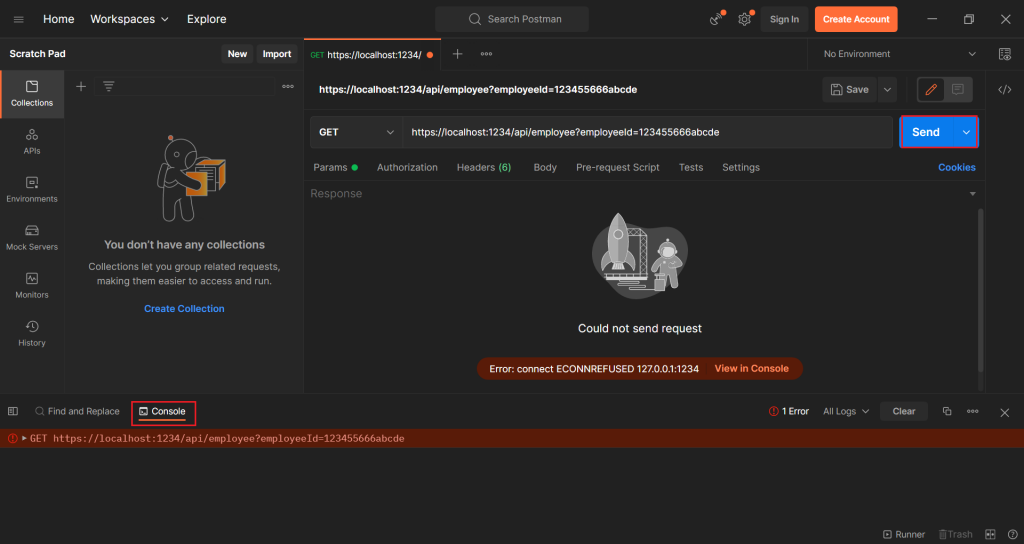This screenshot has width=1024, height=544.
Task: Open the code snippet icon
Action: click(x=1005, y=89)
